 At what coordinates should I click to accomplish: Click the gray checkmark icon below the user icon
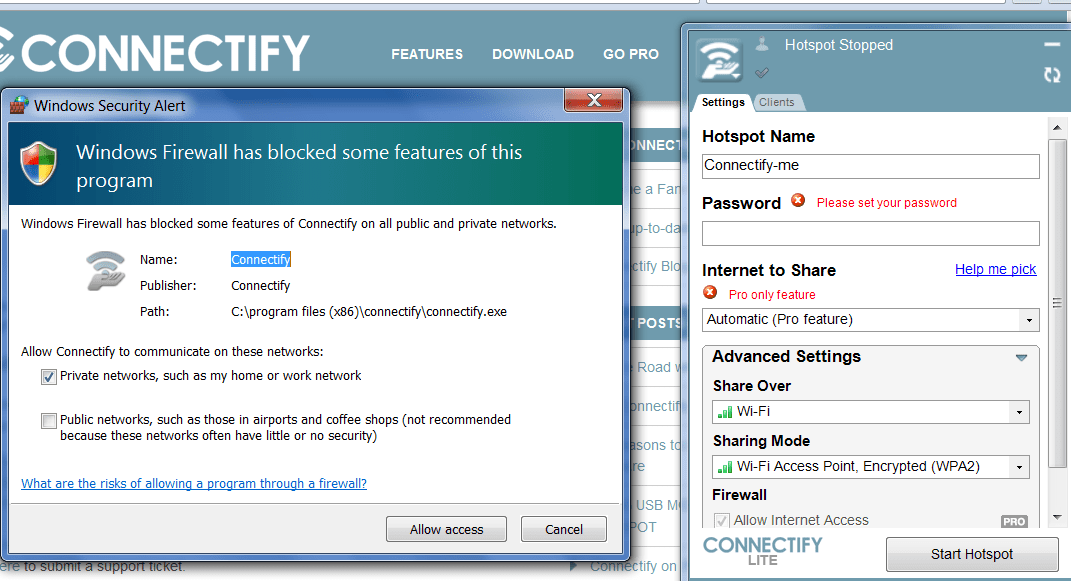point(762,72)
